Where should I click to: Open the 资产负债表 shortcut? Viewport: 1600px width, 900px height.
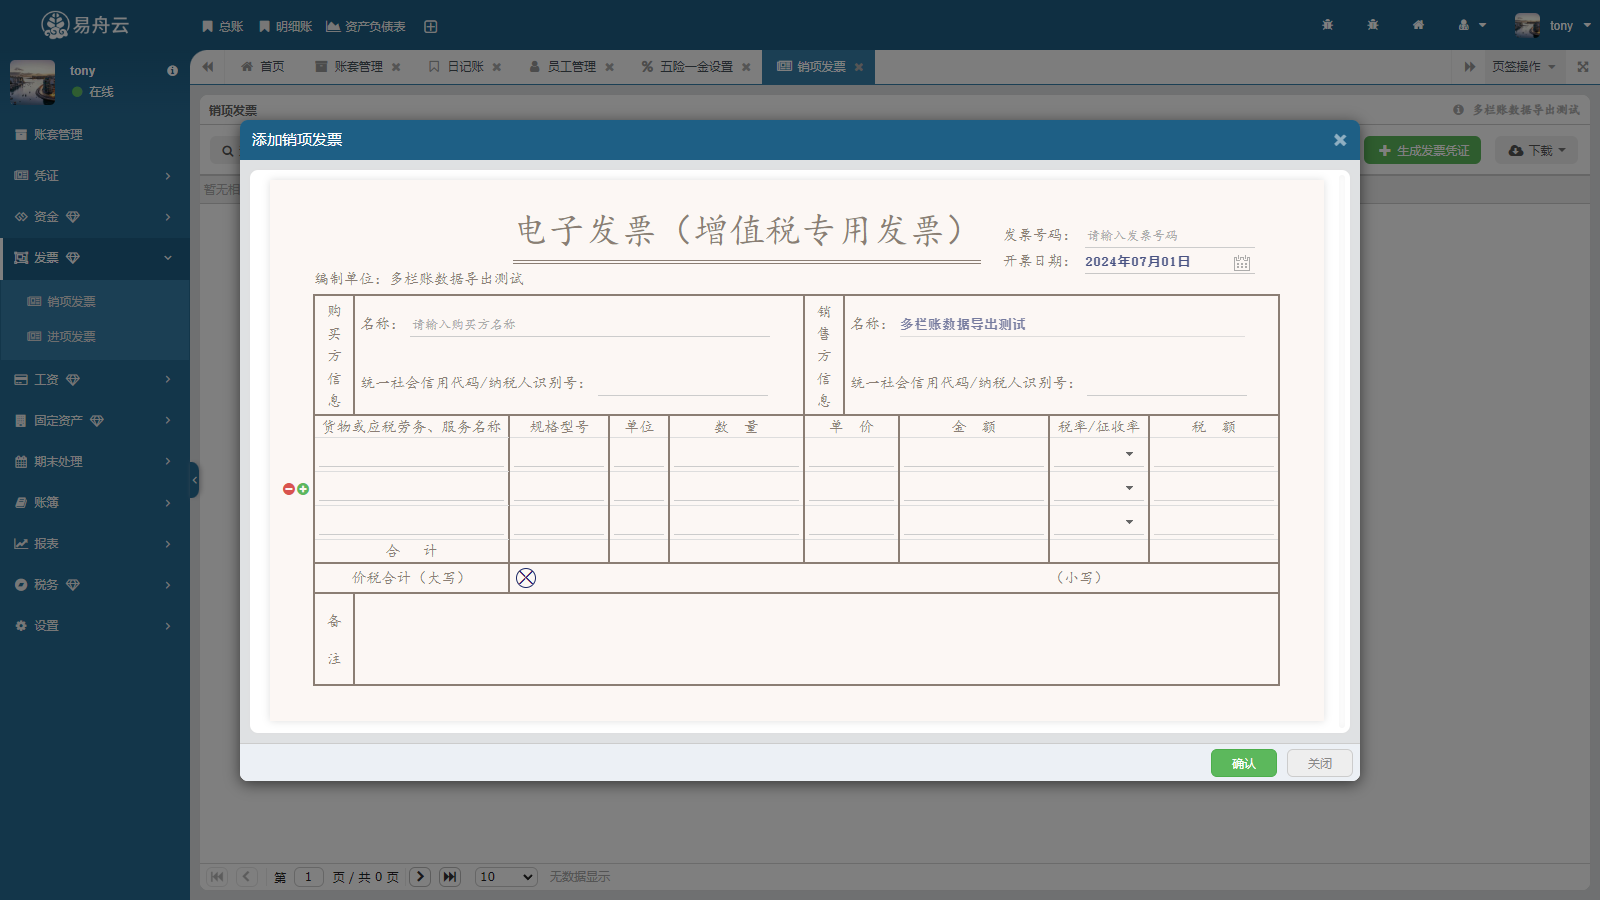(x=366, y=26)
